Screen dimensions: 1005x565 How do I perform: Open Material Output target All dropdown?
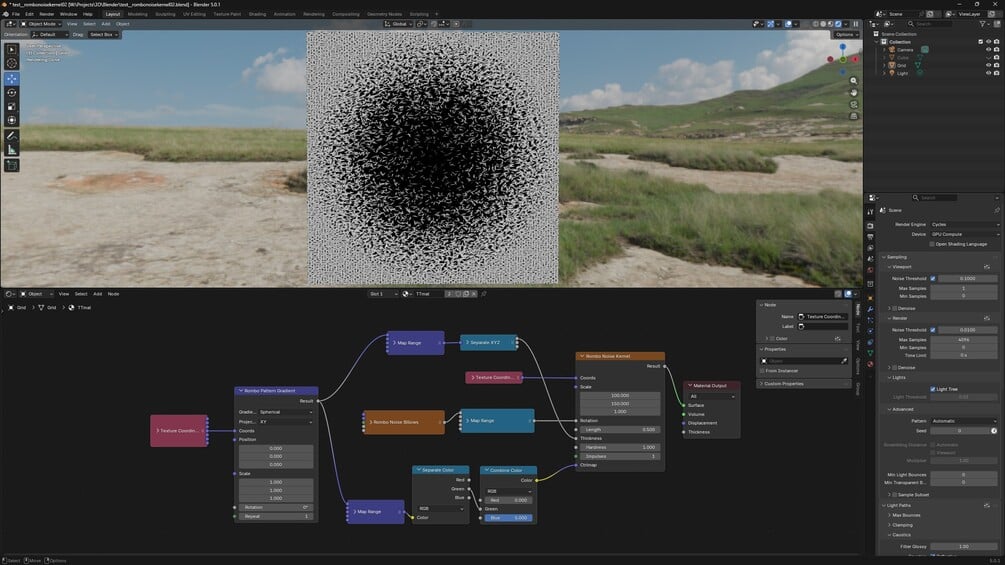(712, 397)
